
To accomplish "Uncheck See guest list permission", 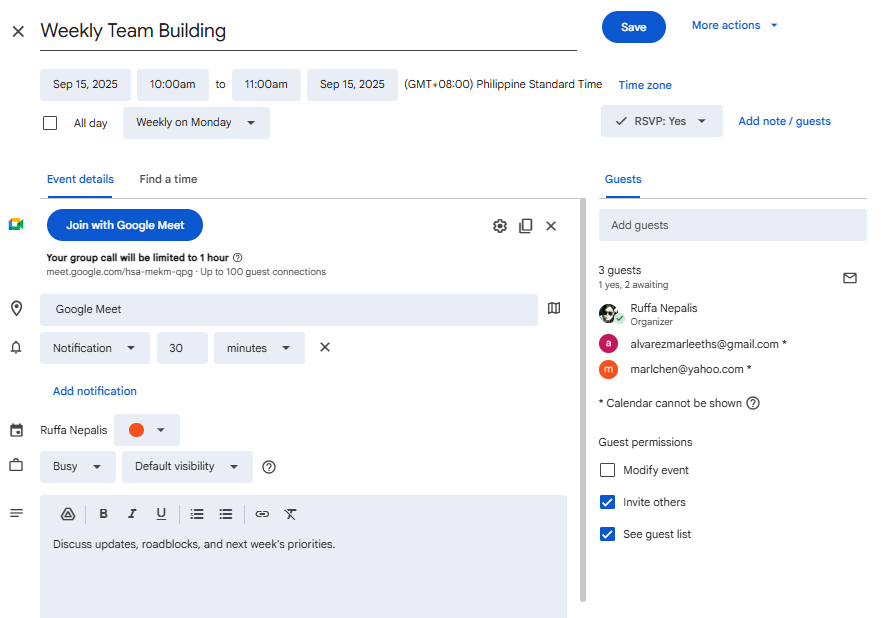I will (x=607, y=534).
